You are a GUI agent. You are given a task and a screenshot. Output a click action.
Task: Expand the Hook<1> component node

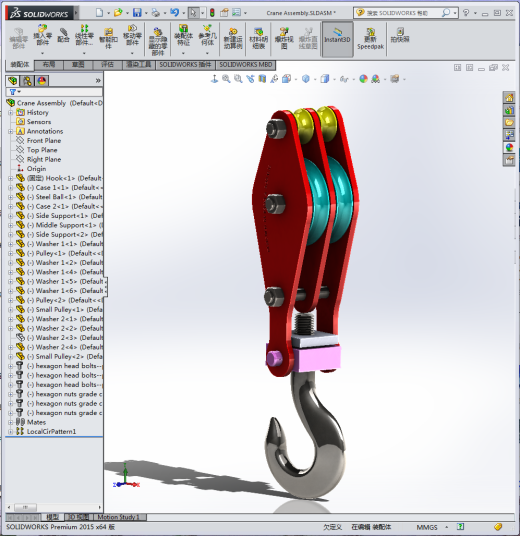tap(10, 178)
